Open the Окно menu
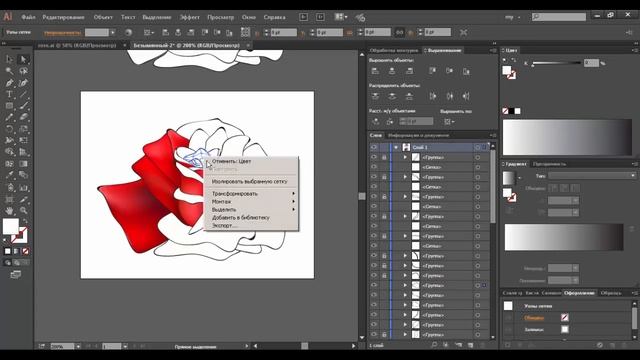Screen dimensions: 640x360 [249, 17]
